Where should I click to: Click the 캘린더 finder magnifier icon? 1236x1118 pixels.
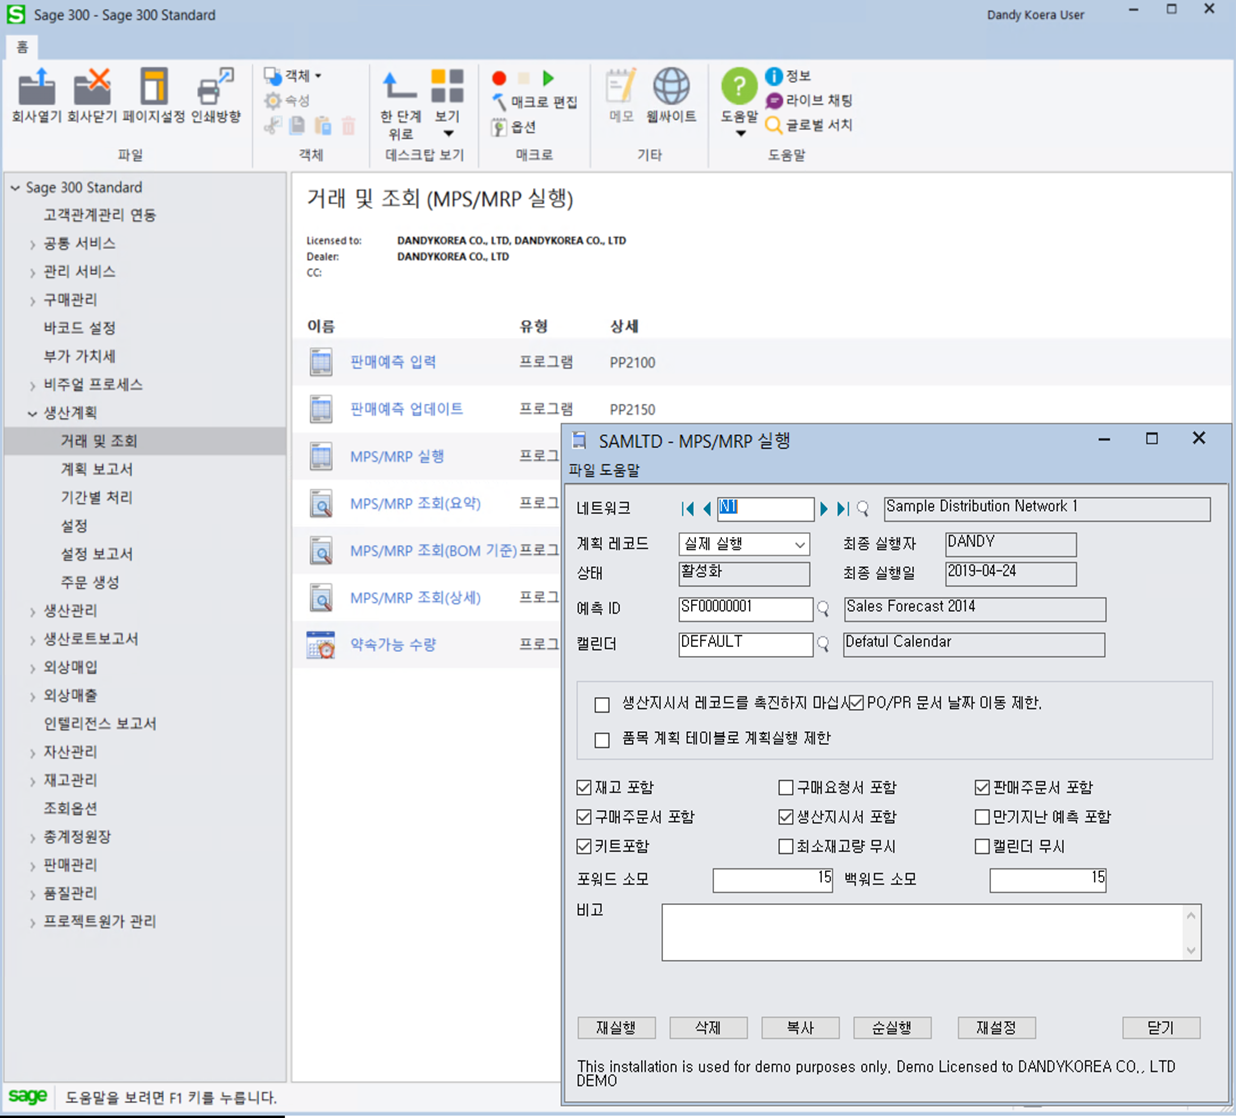click(823, 644)
